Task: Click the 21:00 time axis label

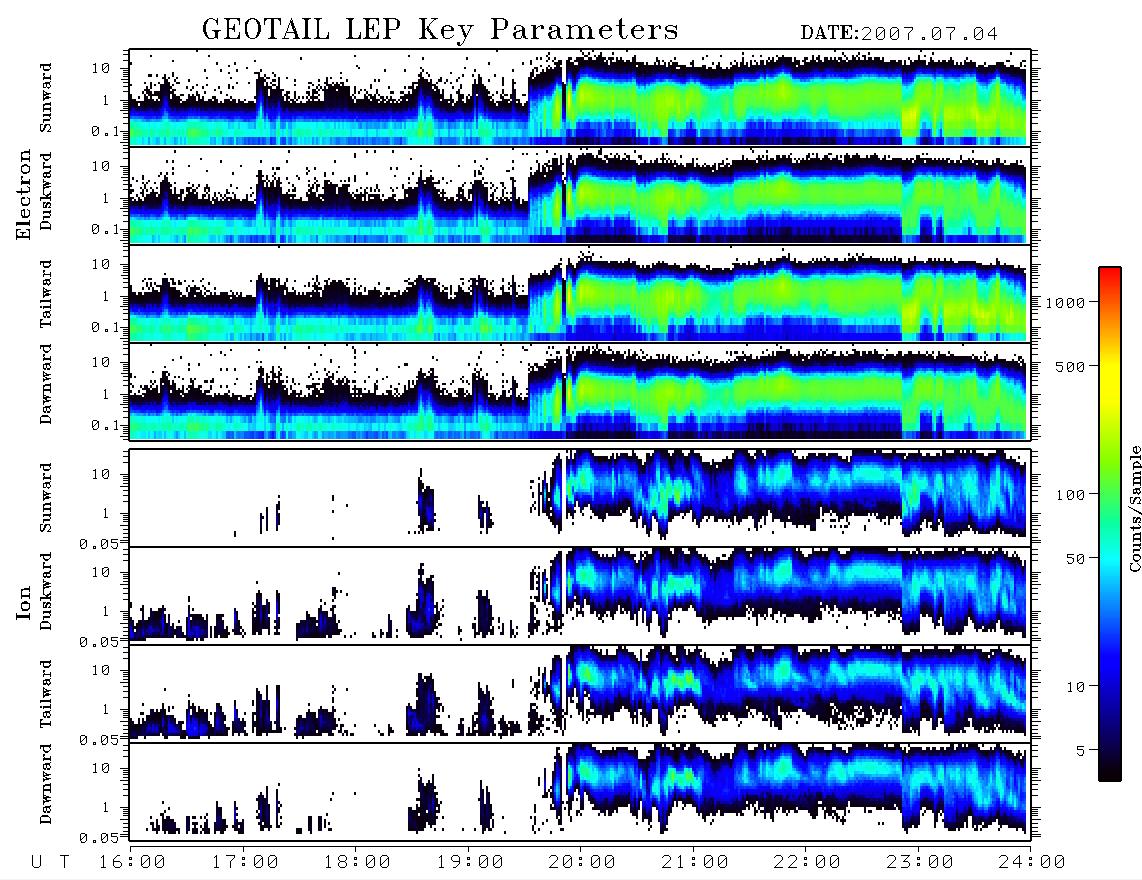Action: coord(695,862)
